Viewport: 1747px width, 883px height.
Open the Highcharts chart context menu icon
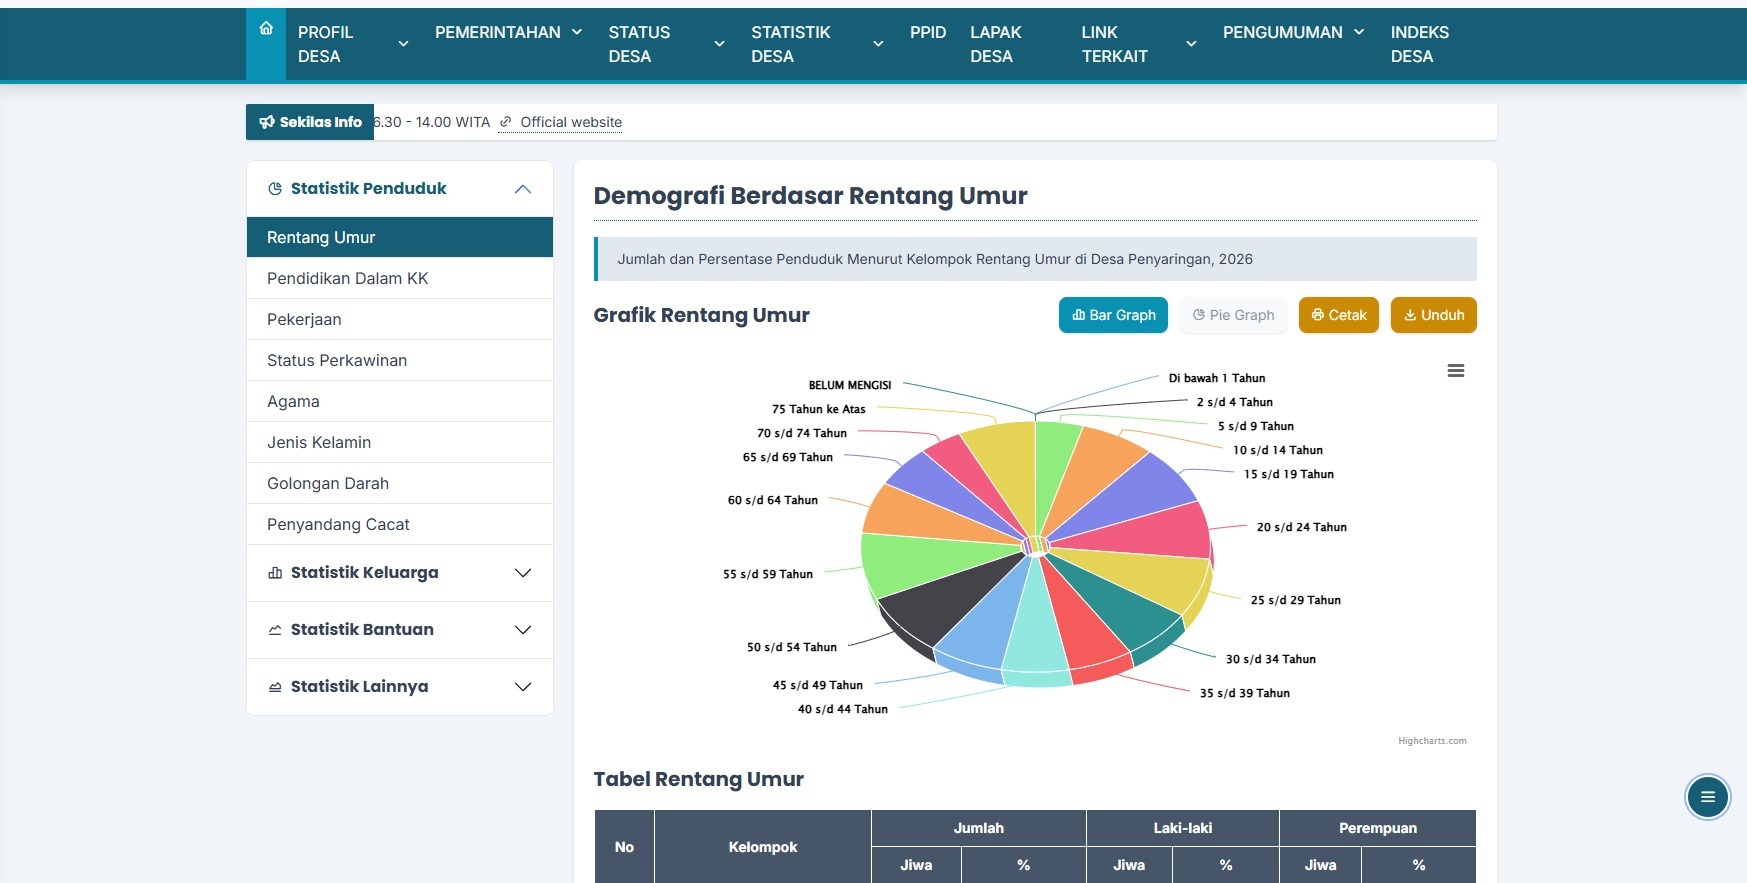(1456, 371)
